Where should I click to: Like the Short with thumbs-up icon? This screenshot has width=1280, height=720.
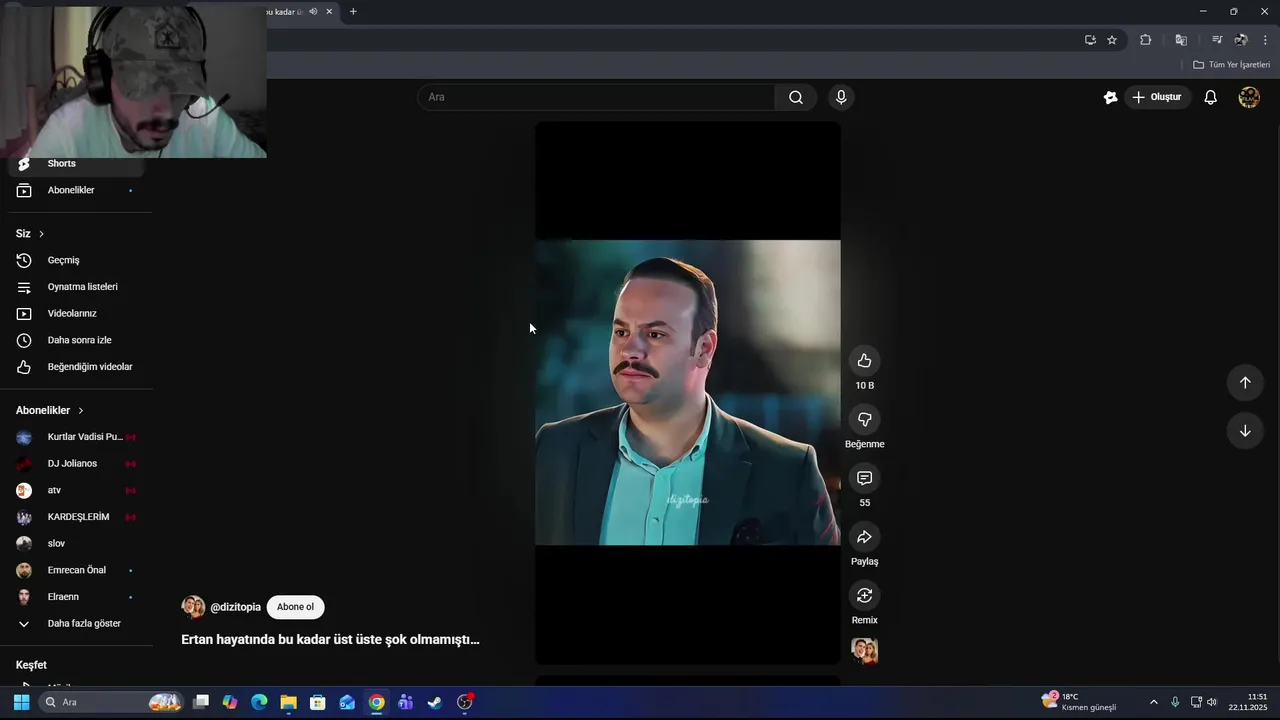[x=864, y=361]
